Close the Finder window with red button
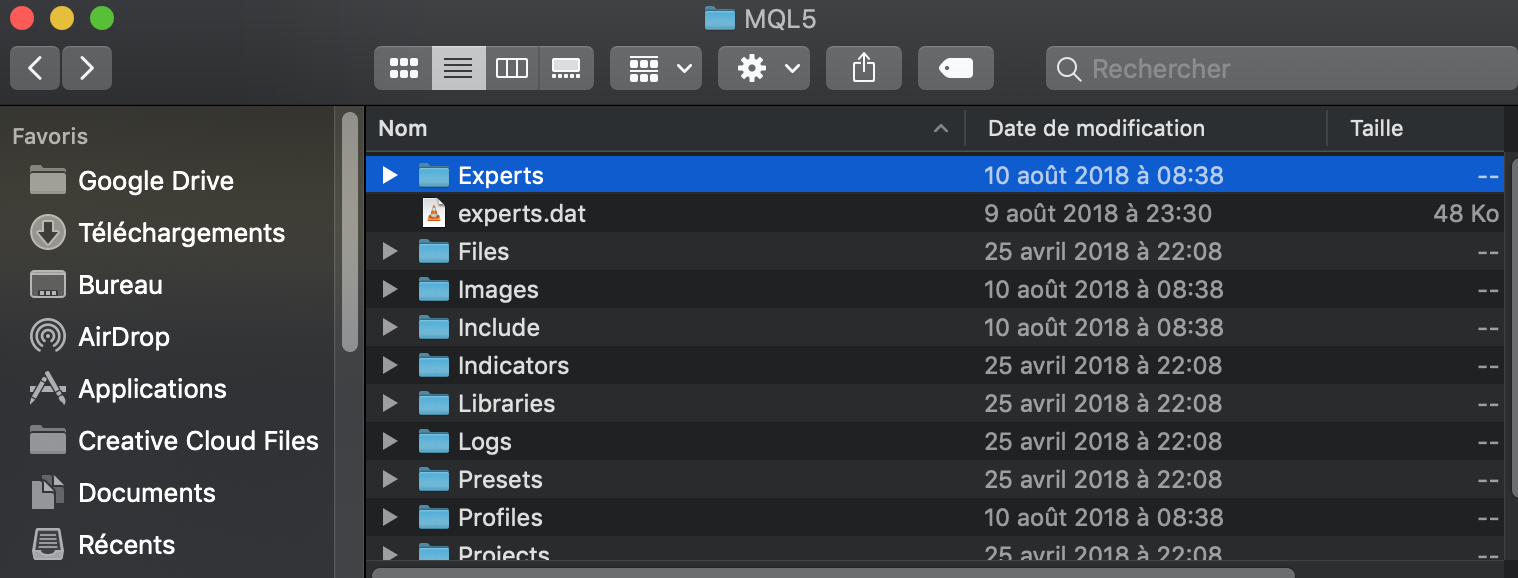 pos(21,18)
